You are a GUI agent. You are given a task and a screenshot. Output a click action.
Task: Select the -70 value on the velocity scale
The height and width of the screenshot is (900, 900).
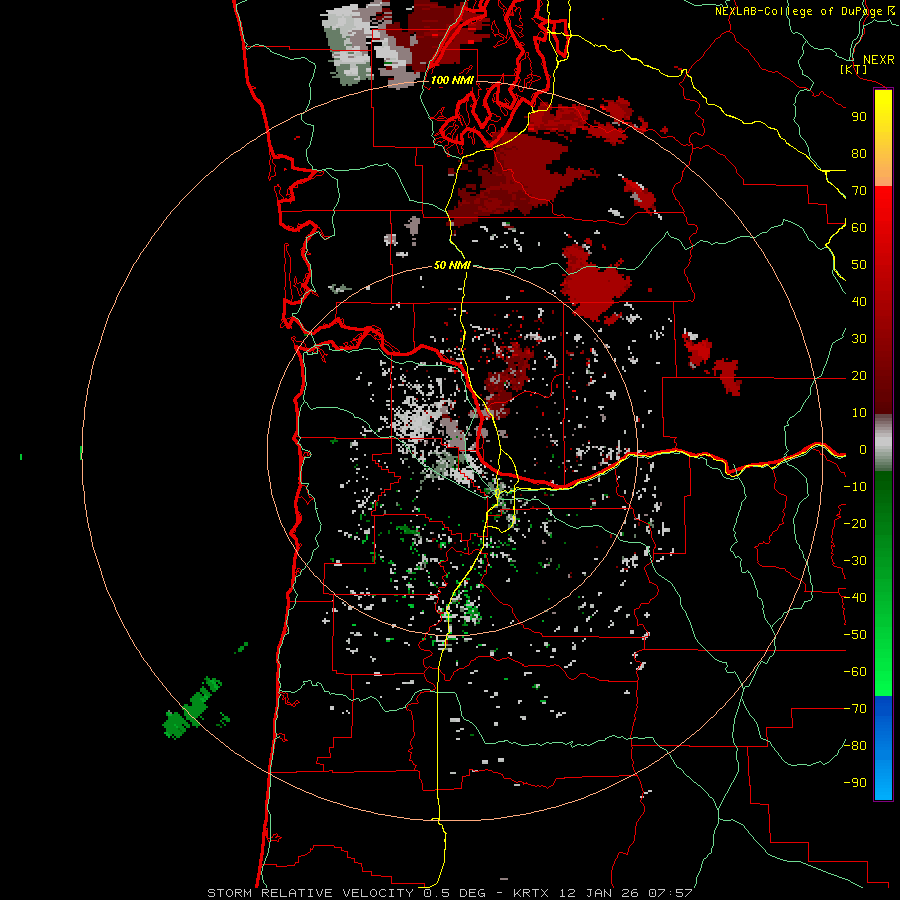tap(855, 709)
